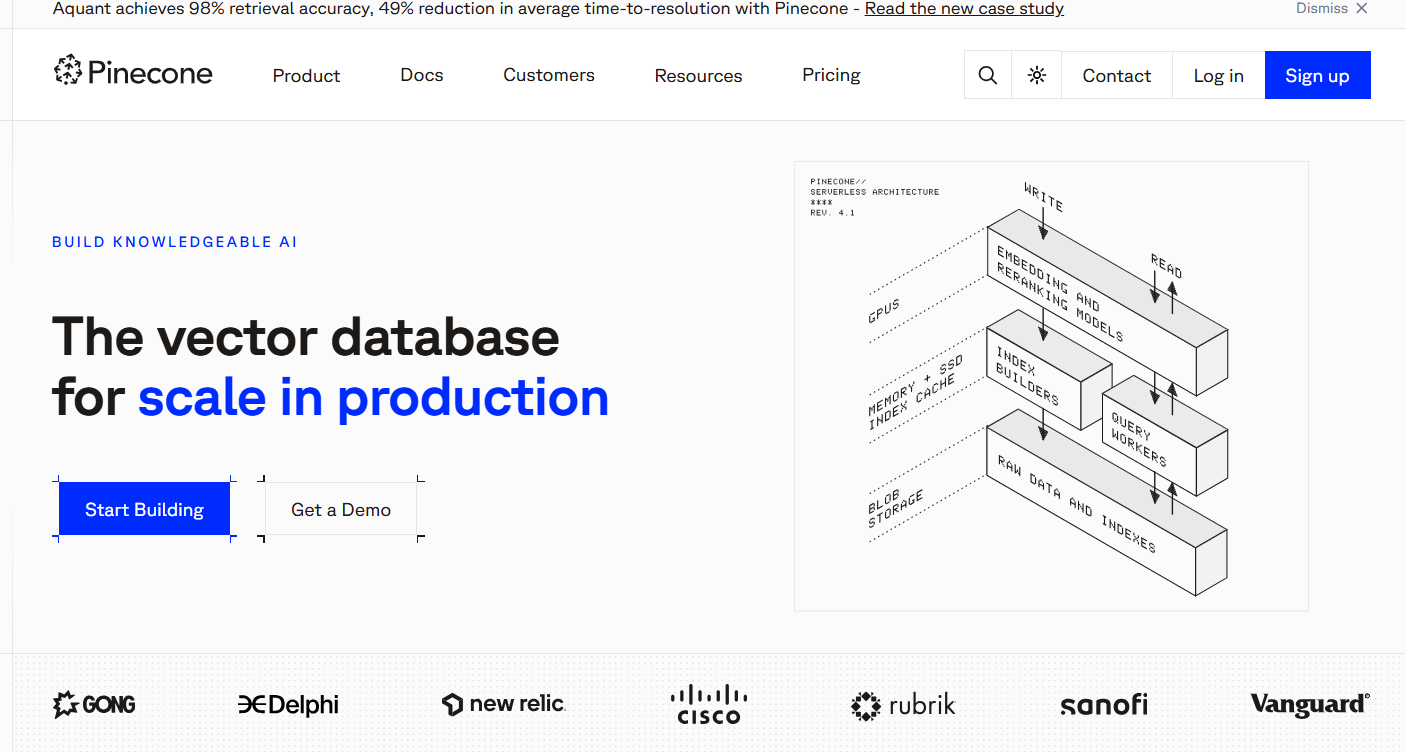Click the Get a Demo button
This screenshot has width=1405, height=752.
click(341, 509)
